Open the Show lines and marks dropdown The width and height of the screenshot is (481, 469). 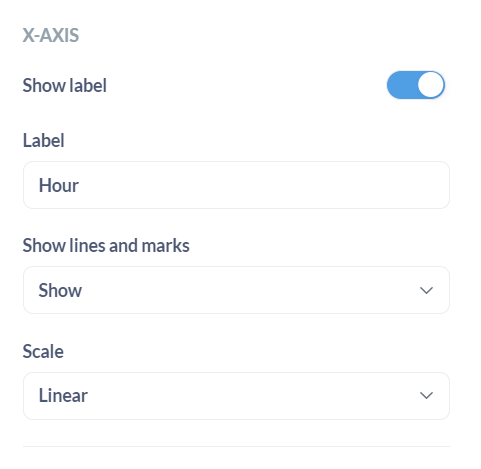(236, 290)
